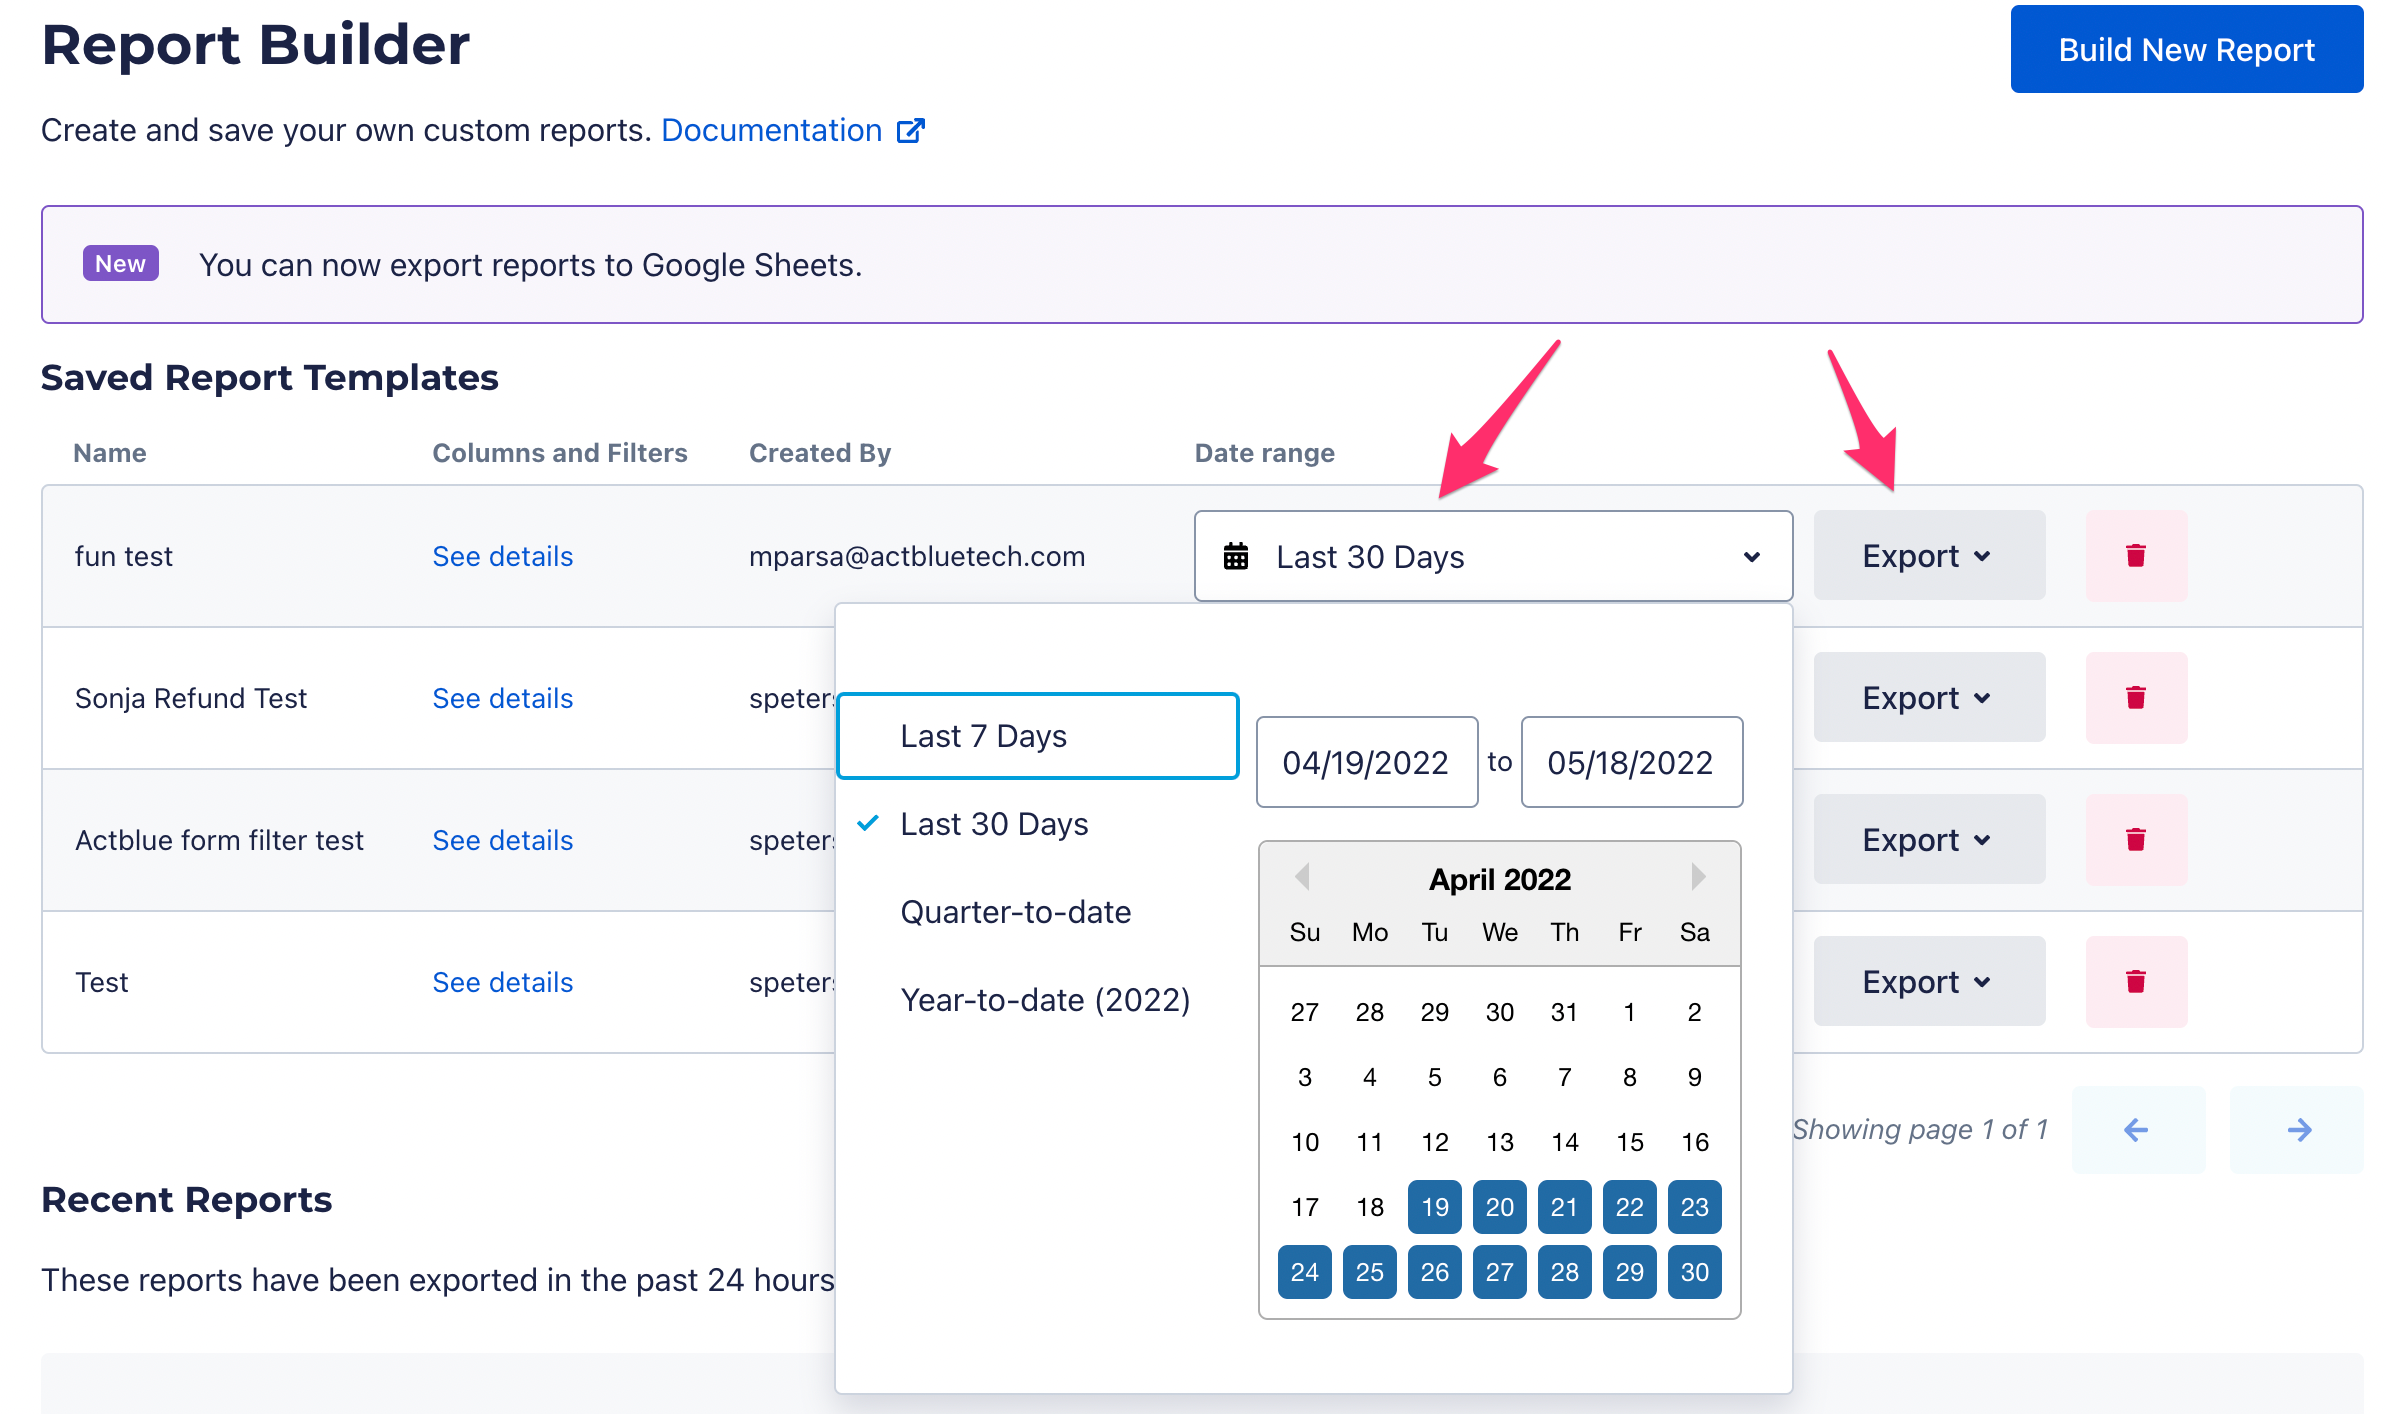Select the Last 7 Days option
Screen dimensions: 2386x1414
(1037, 736)
